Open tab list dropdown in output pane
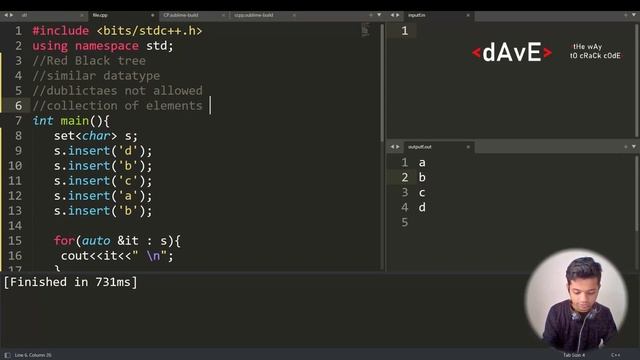Viewport: 640px width, 360px height. pos(634,147)
